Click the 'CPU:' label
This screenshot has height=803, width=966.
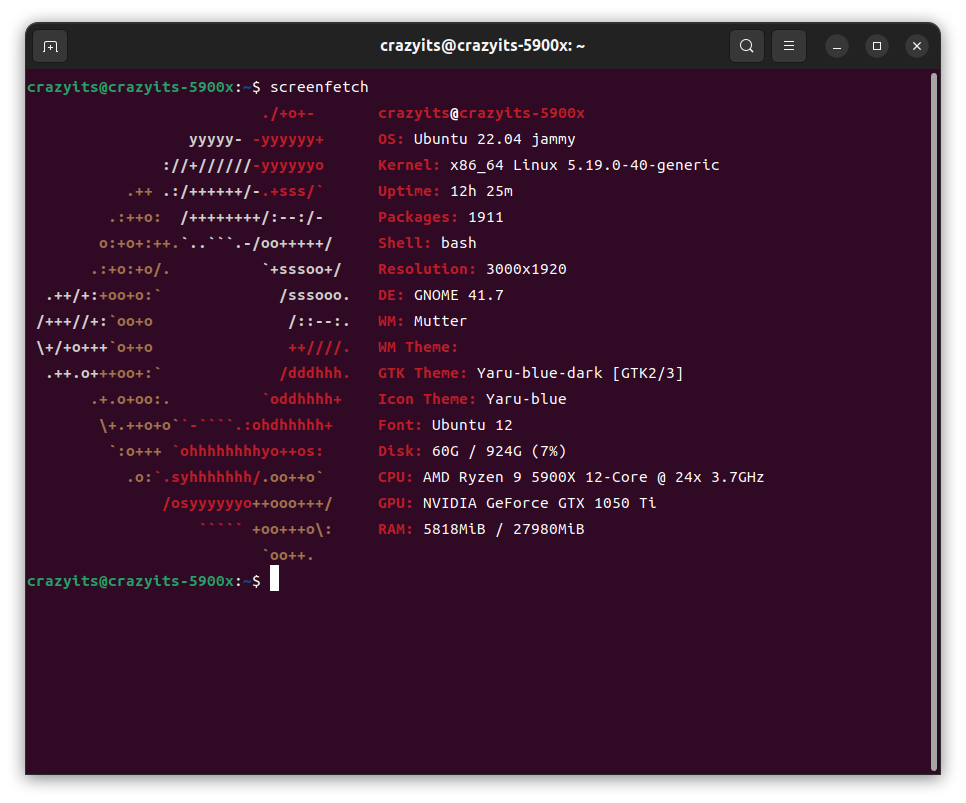396,477
